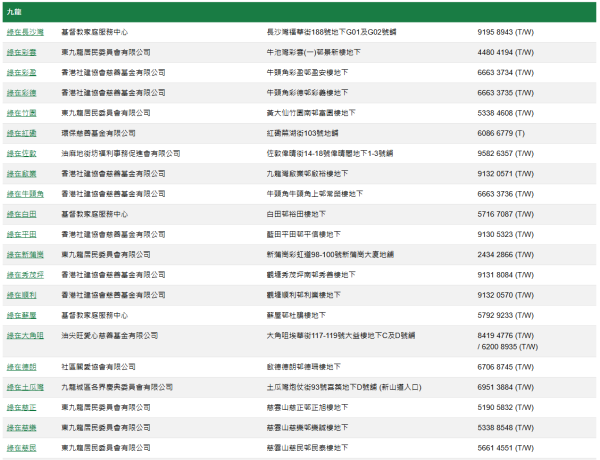Viewport: 600px width, 460px height.
Task: Open the 綠在平田 link
Action: click(x=21, y=235)
